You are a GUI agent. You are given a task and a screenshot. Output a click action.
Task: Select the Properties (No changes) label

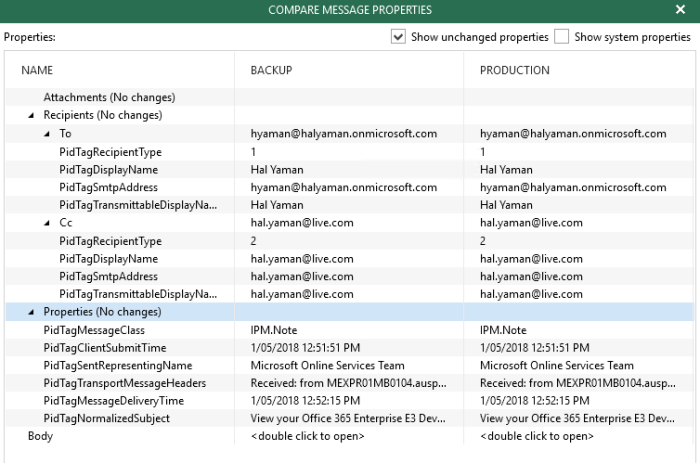click(x=102, y=312)
